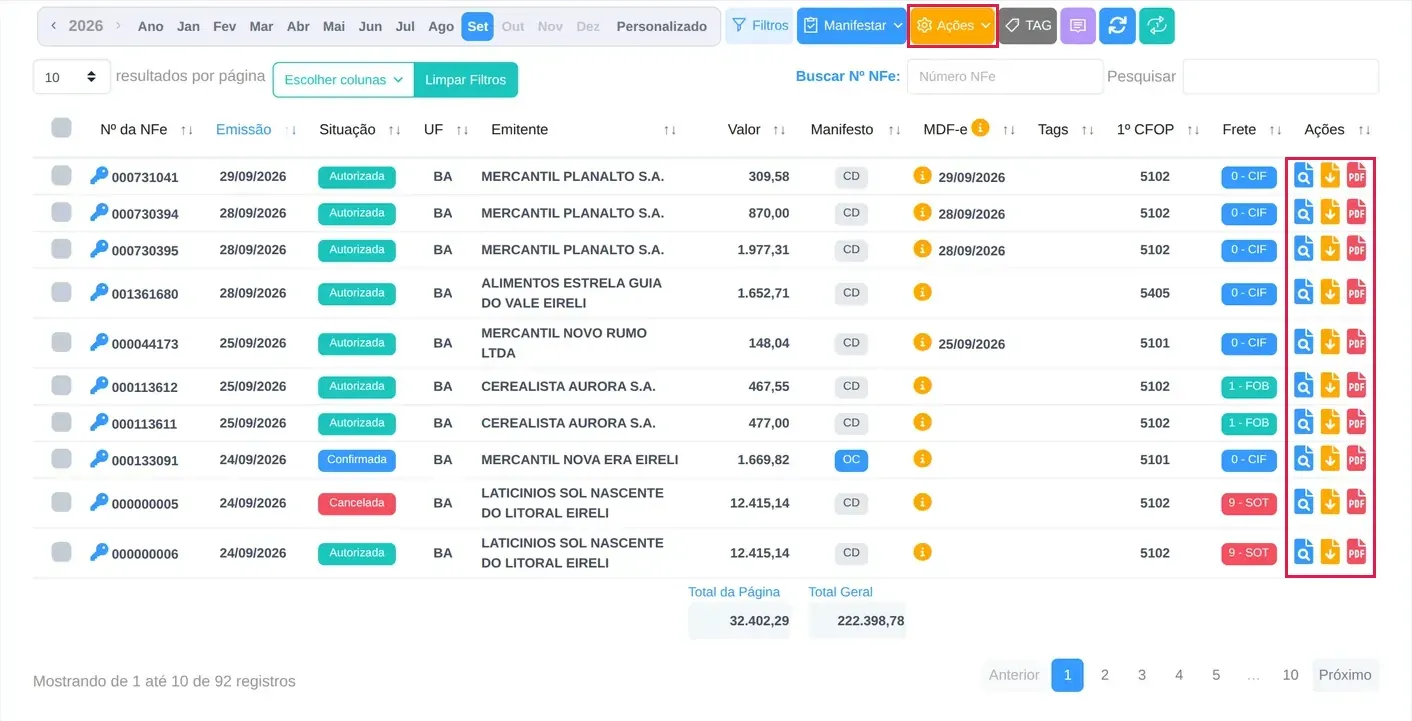
Task: Click the purple comment icon button
Action: coord(1078,26)
